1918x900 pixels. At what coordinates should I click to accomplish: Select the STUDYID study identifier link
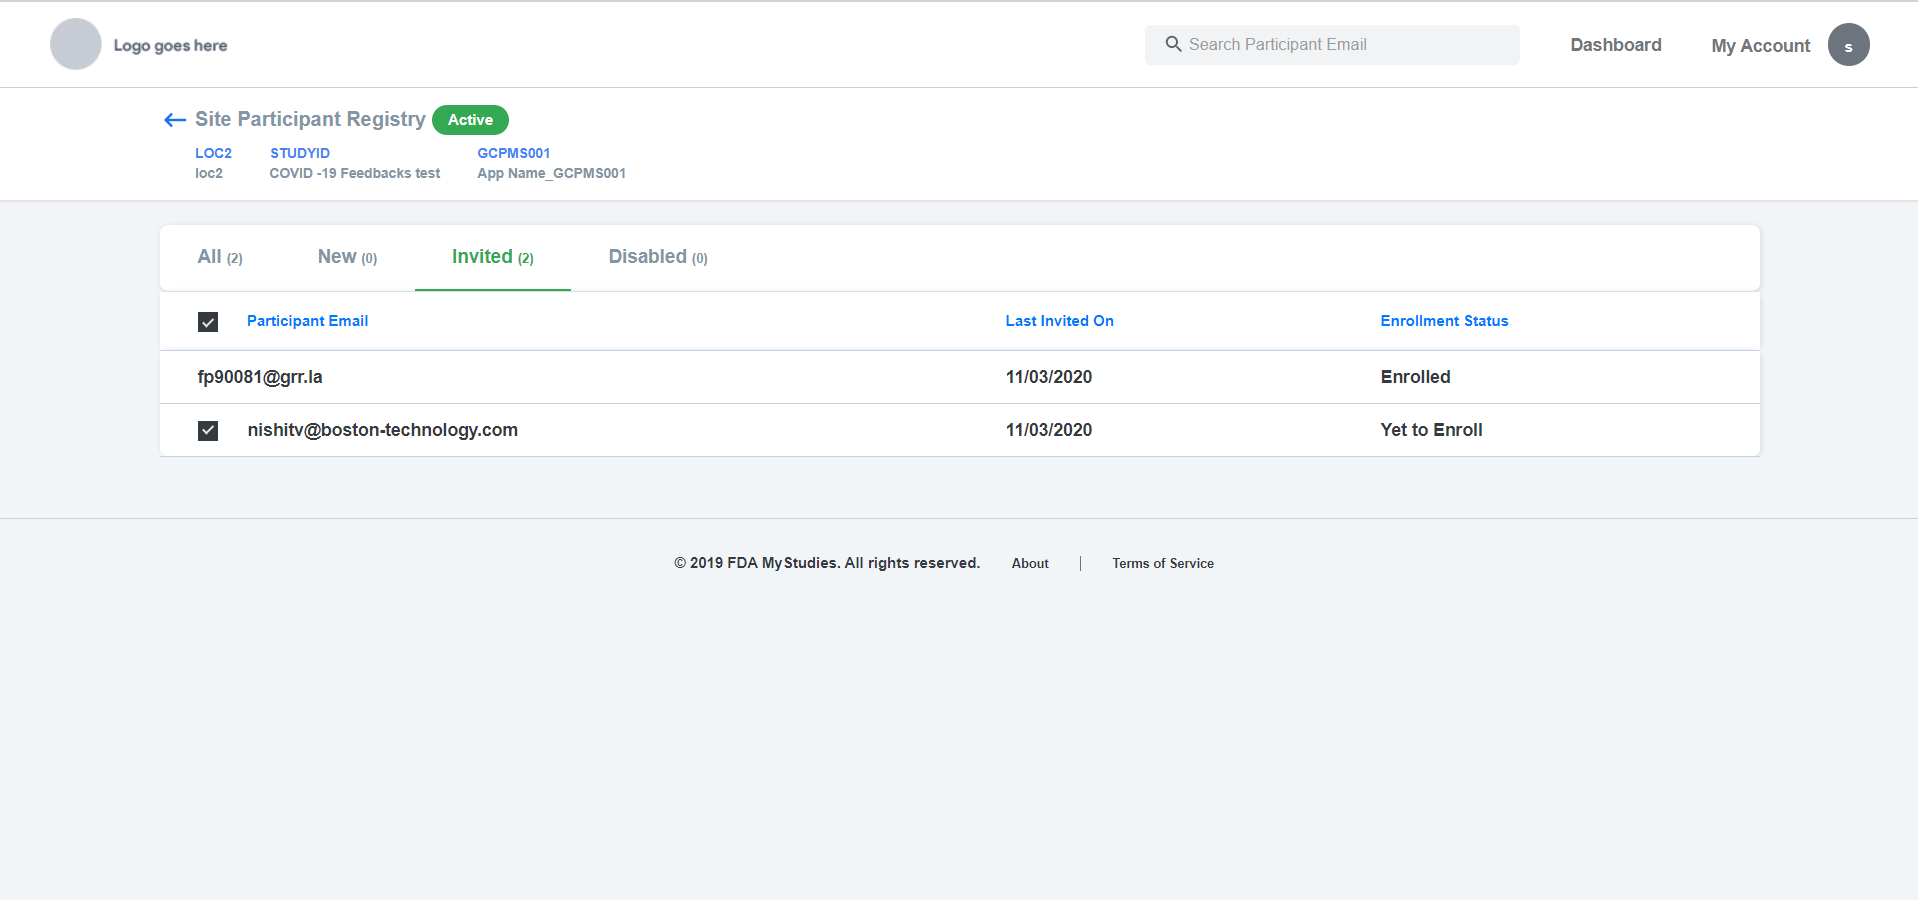pyautogui.click(x=299, y=153)
